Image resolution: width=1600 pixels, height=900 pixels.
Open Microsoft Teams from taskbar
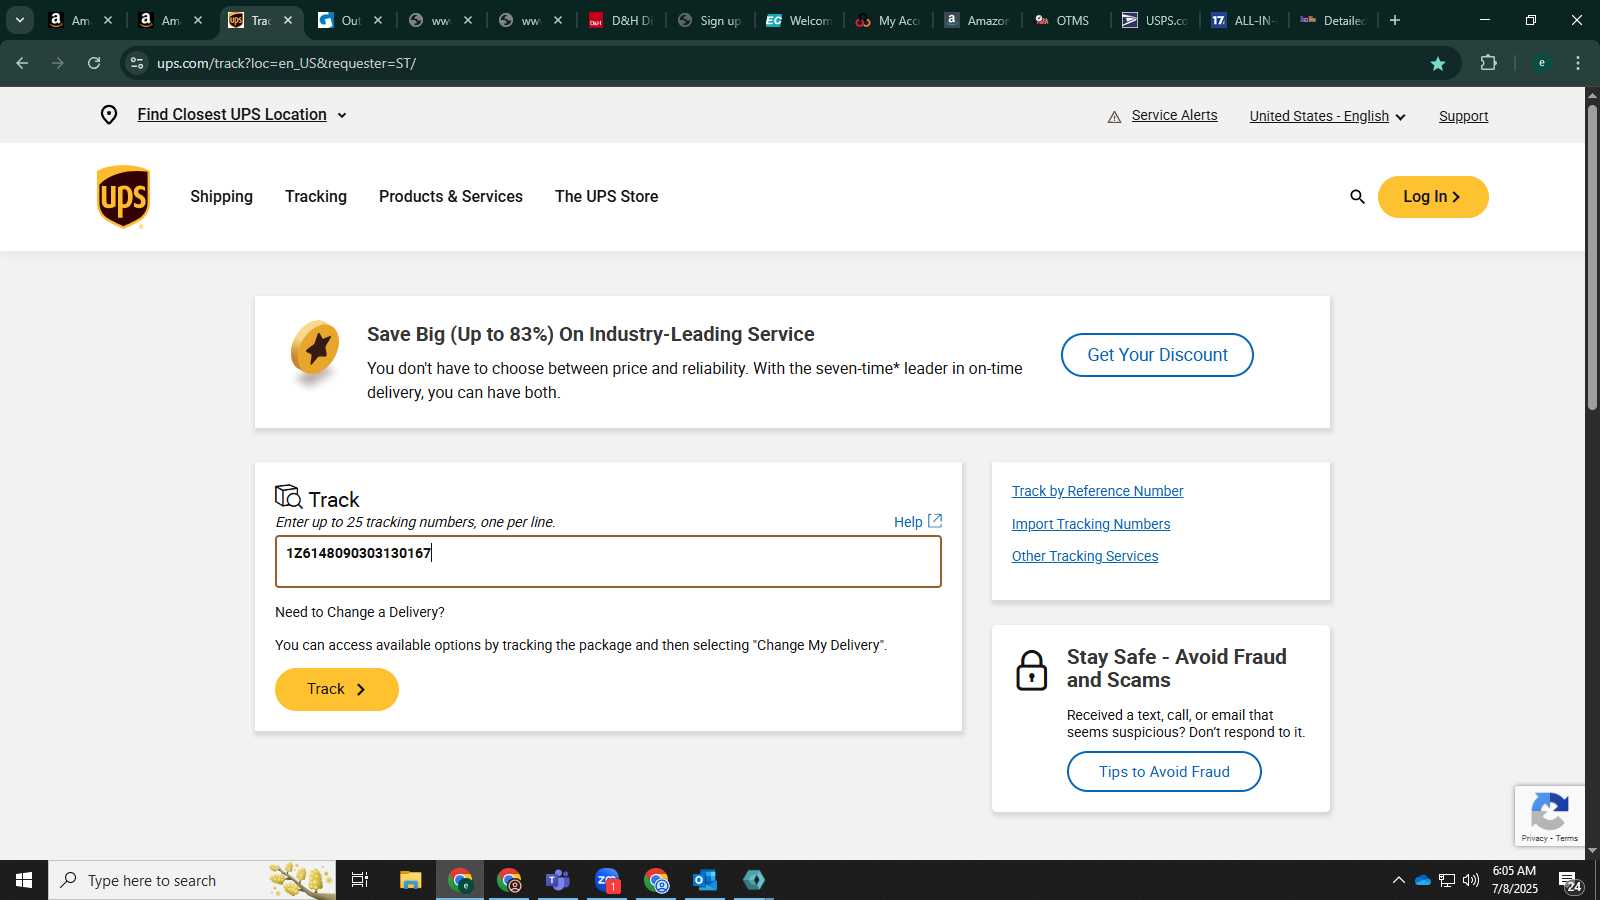click(x=557, y=880)
